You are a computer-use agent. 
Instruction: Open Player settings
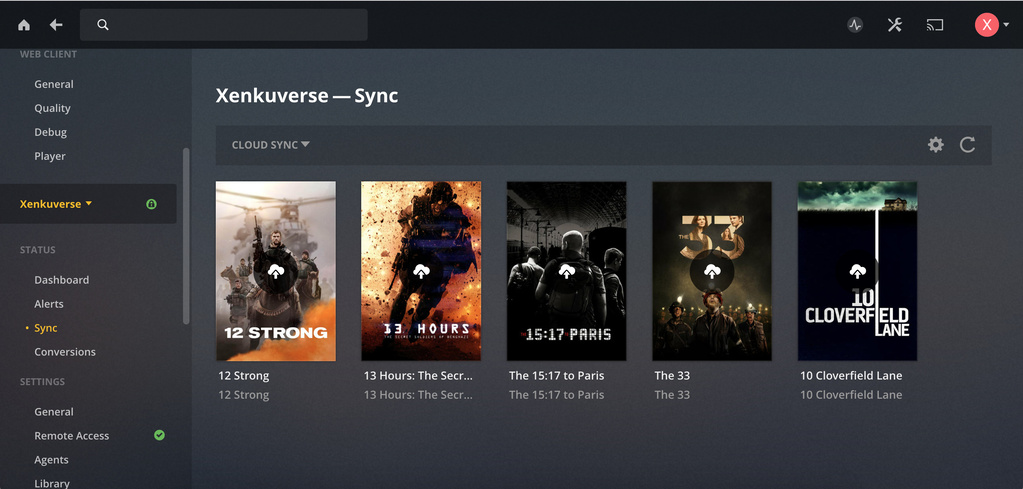point(50,156)
